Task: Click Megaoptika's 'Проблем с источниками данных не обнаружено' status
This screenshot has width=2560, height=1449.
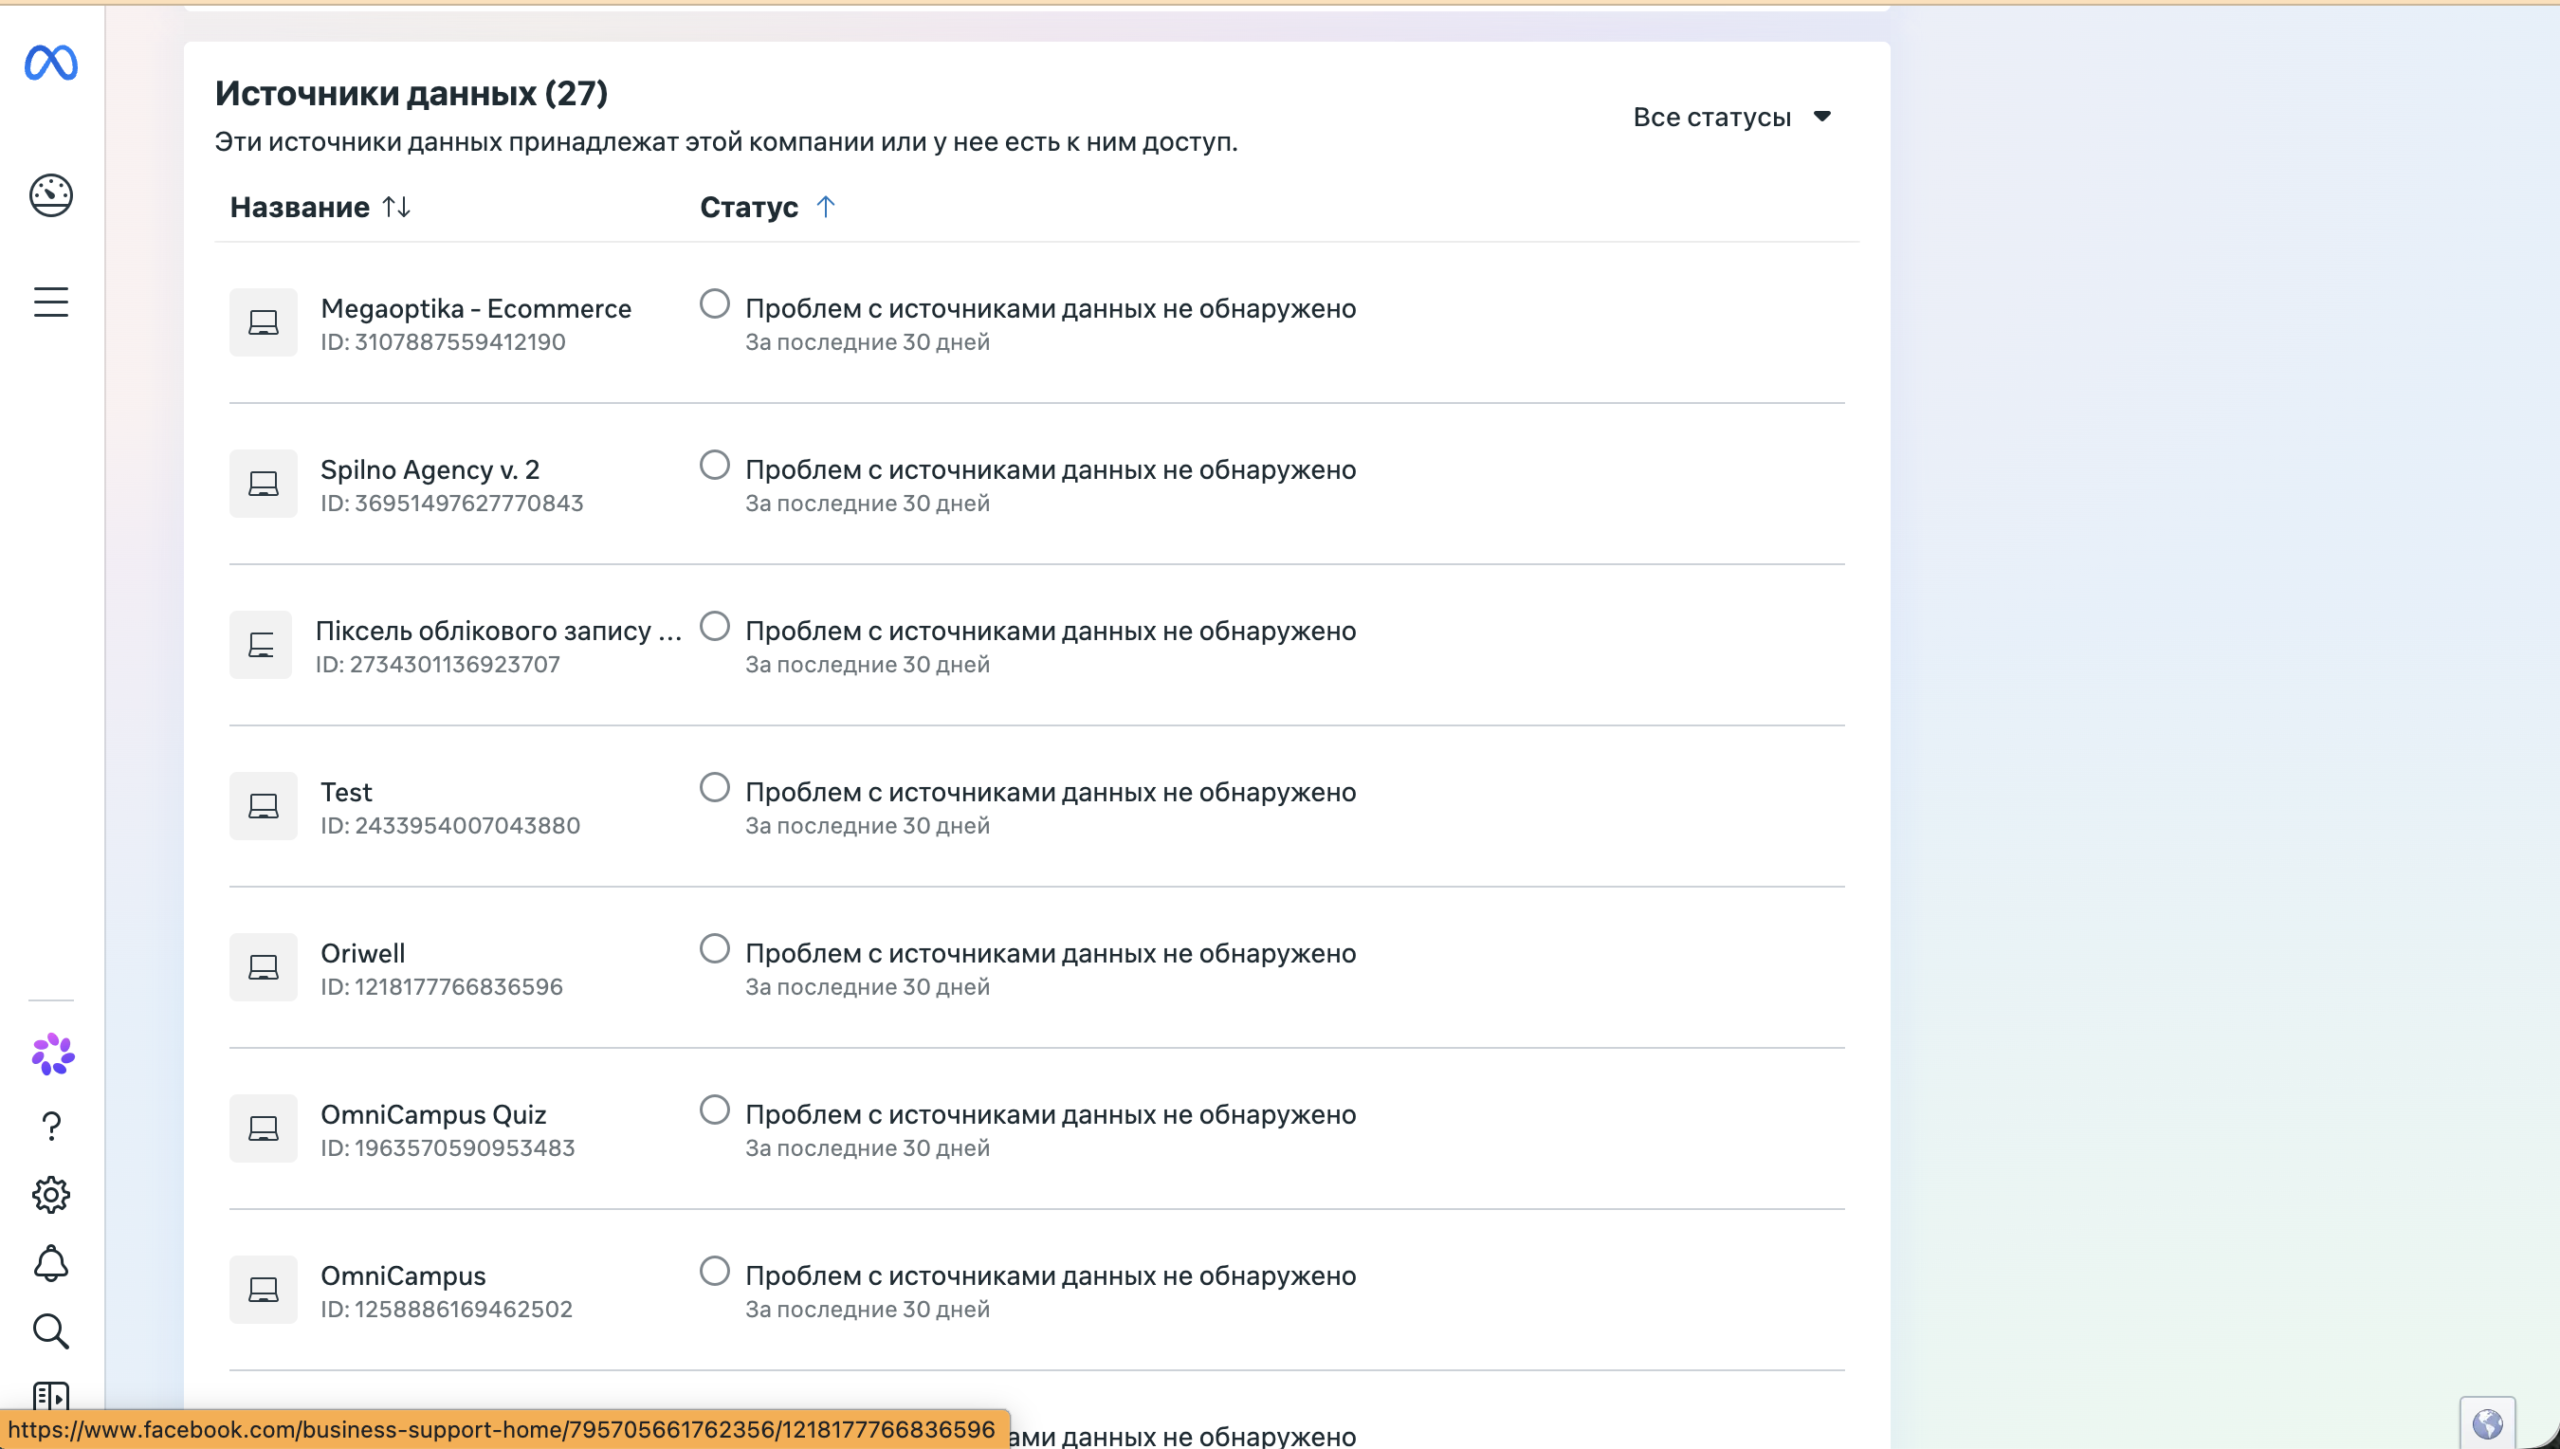Action: coord(1051,308)
